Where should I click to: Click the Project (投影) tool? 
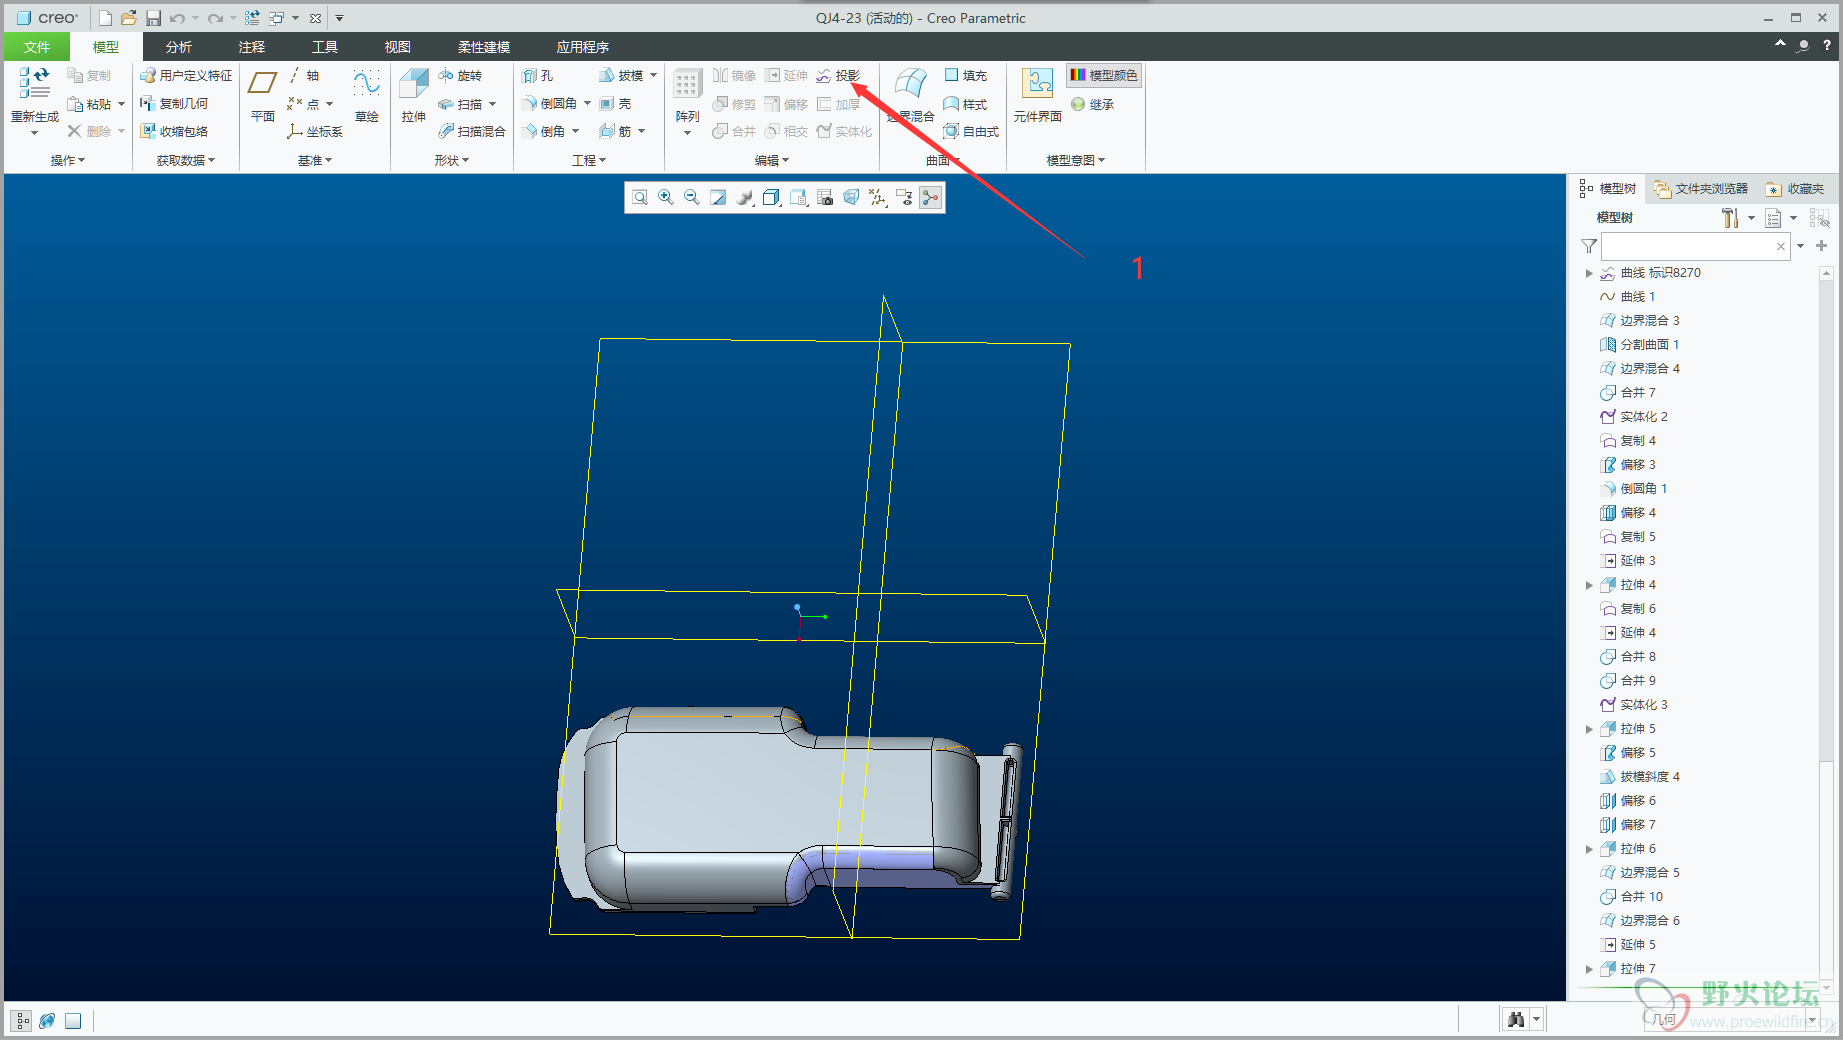[838, 76]
